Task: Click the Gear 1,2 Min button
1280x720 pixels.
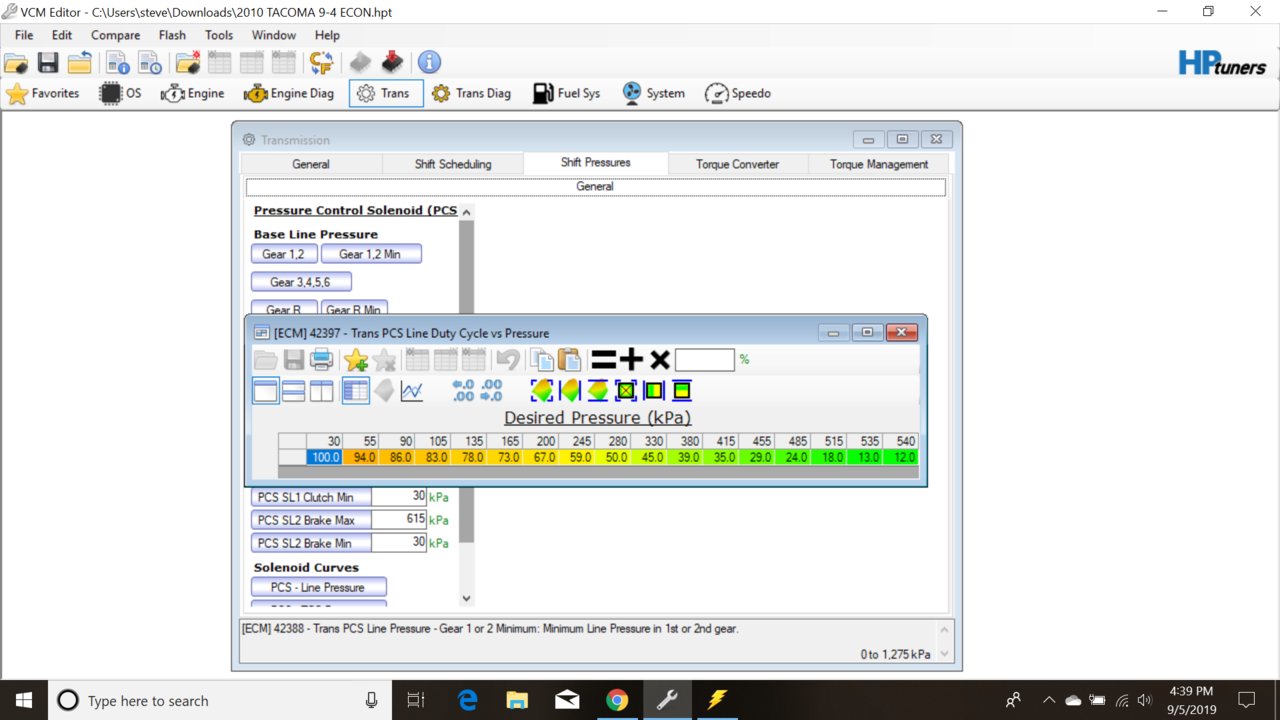Action: tap(370, 254)
